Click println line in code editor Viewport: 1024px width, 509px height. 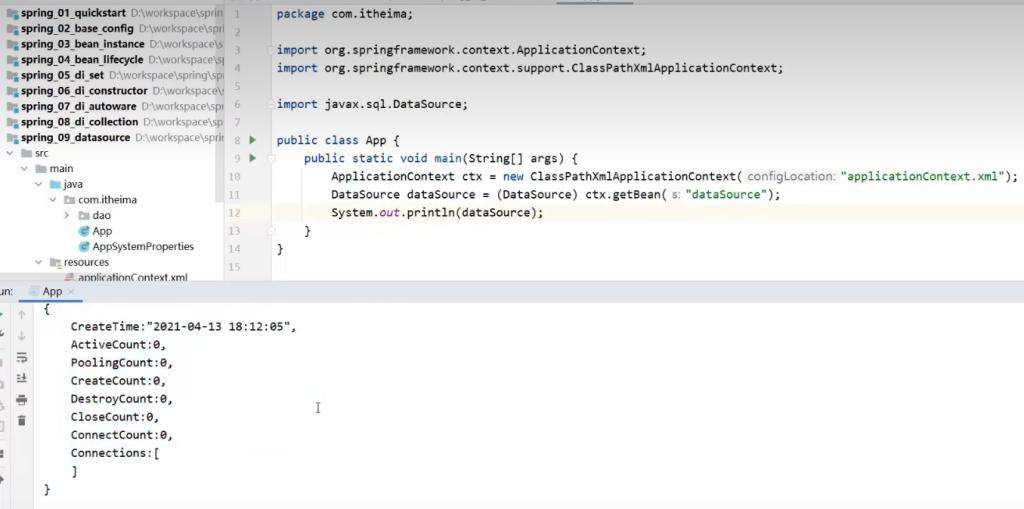439,213
